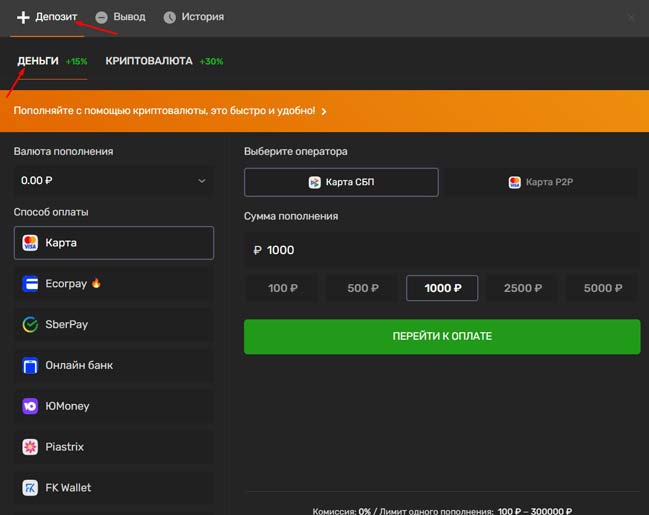Click the FK Wallet logo icon
The width and height of the screenshot is (649, 515).
[x=30, y=488]
